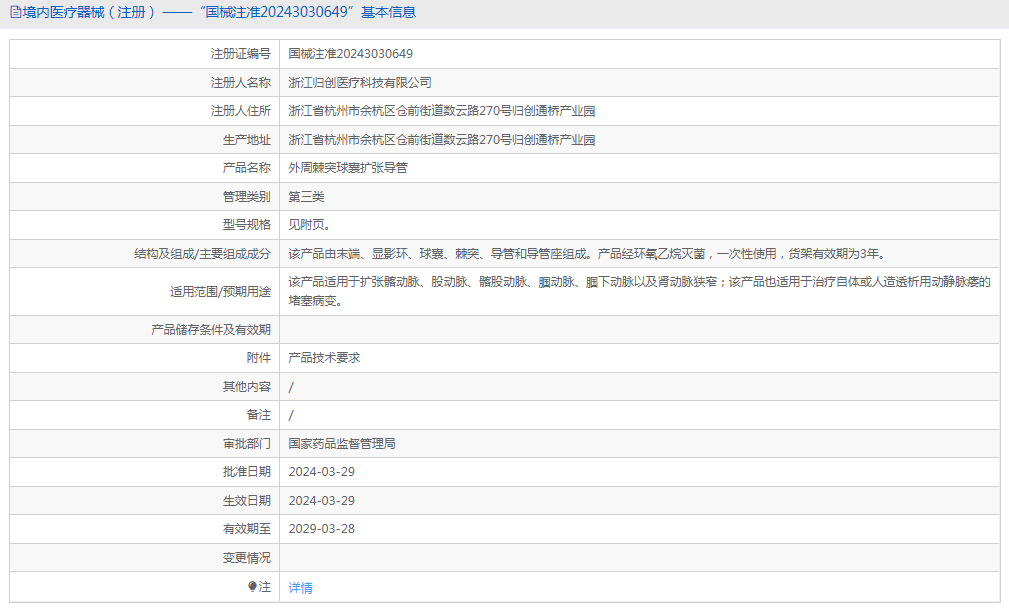Select approval date 2024-03-29 in 批准日期 row
The width and height of the screenshot is (1009, 608).
[x=321, y=472]
